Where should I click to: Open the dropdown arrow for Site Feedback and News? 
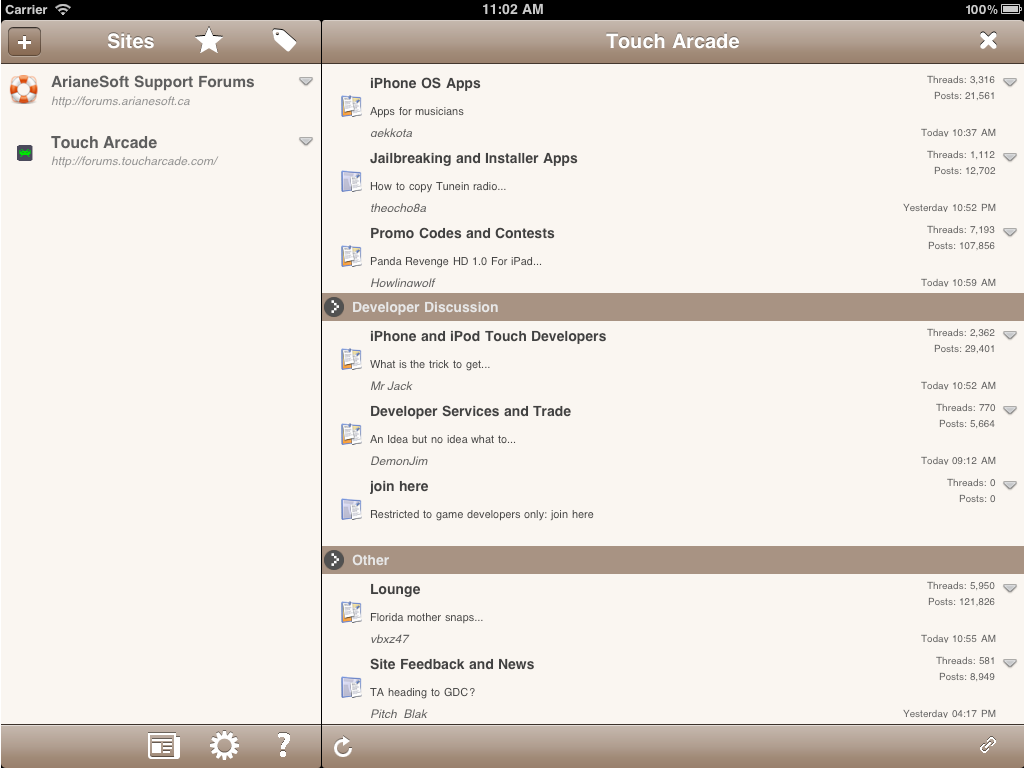tap(1010, 664)
